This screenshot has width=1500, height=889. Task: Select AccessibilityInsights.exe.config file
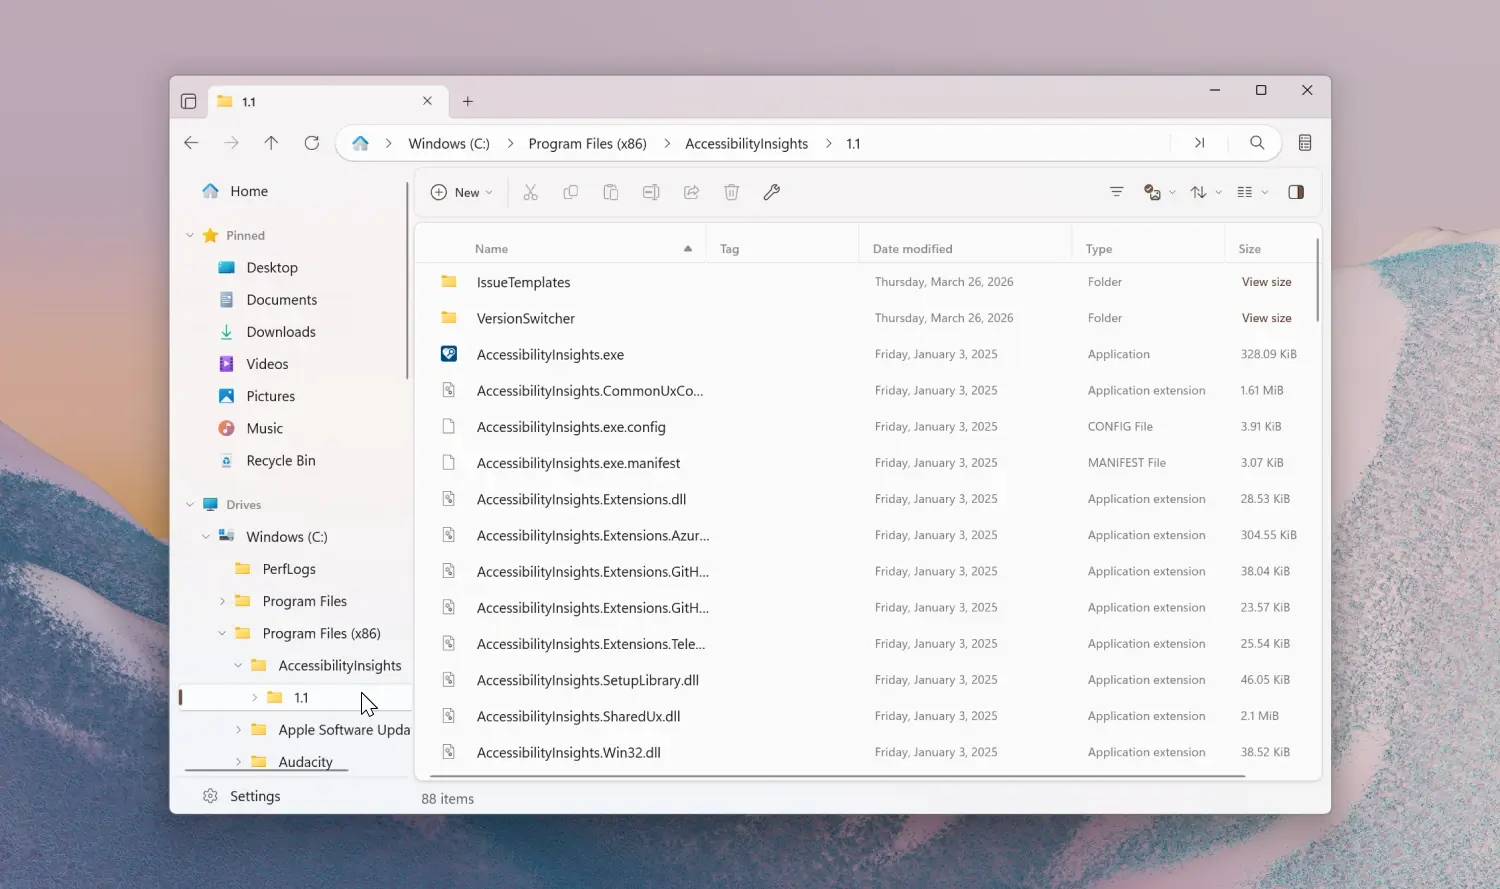[867, 426]
